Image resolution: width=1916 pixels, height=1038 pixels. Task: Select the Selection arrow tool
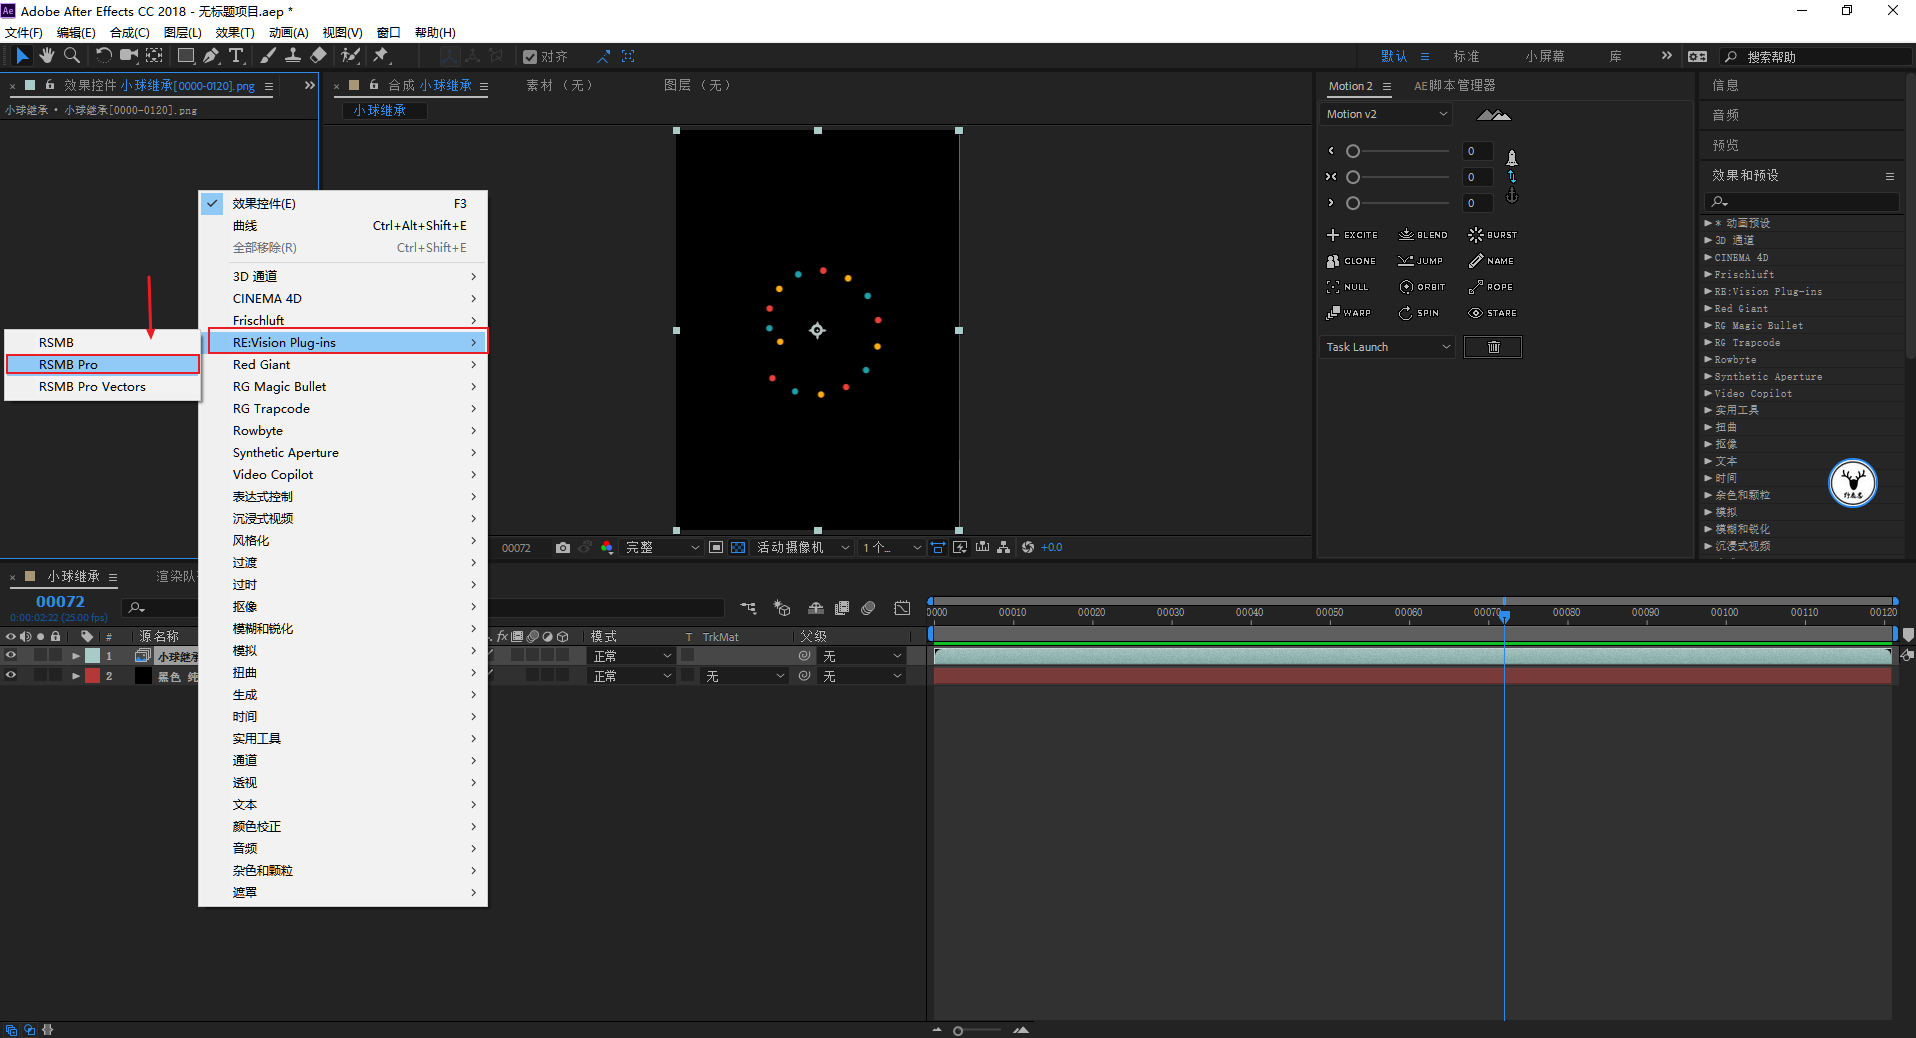(22, 56)
